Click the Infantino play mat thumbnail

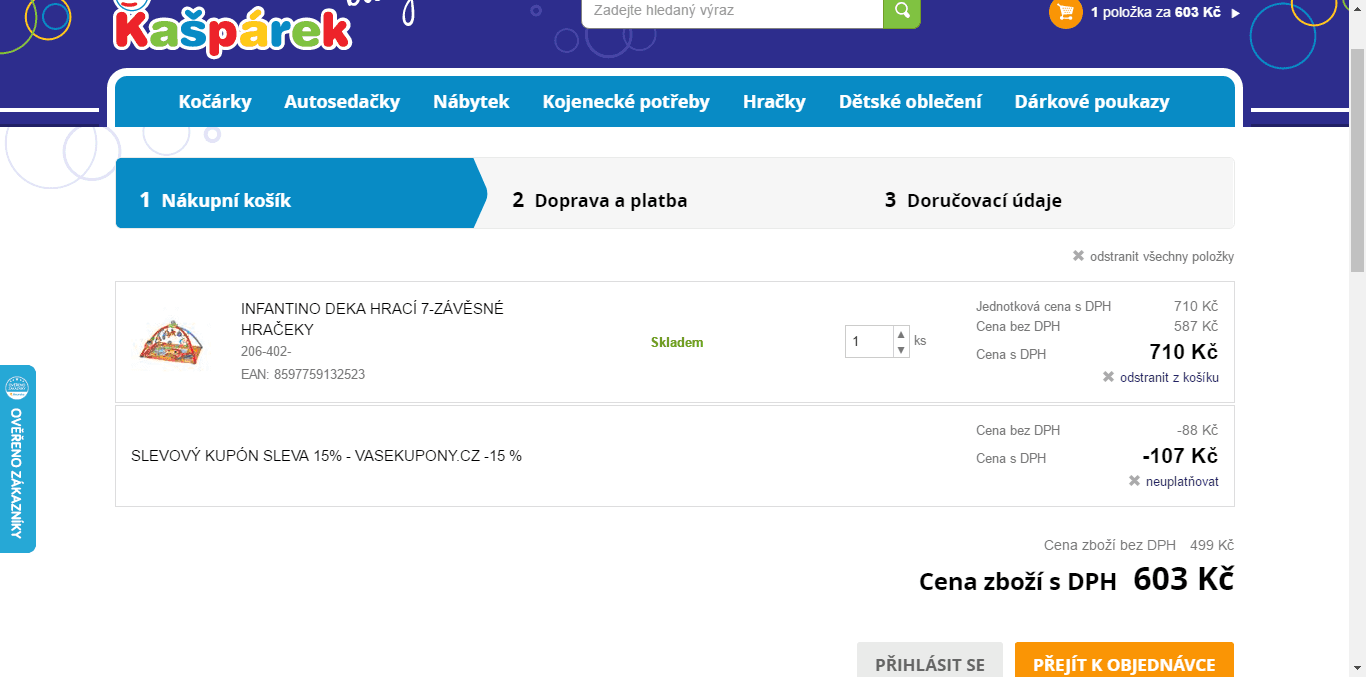pos(171,342)
